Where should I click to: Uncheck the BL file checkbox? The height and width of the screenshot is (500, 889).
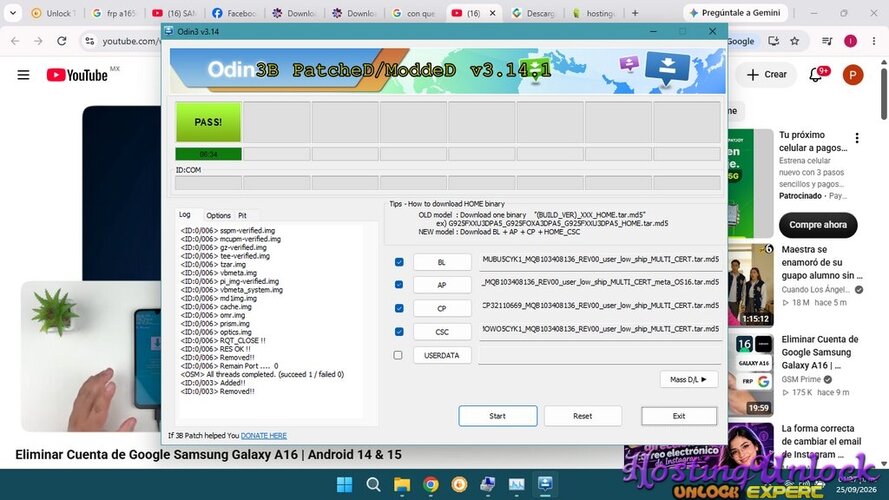(399, 262)
